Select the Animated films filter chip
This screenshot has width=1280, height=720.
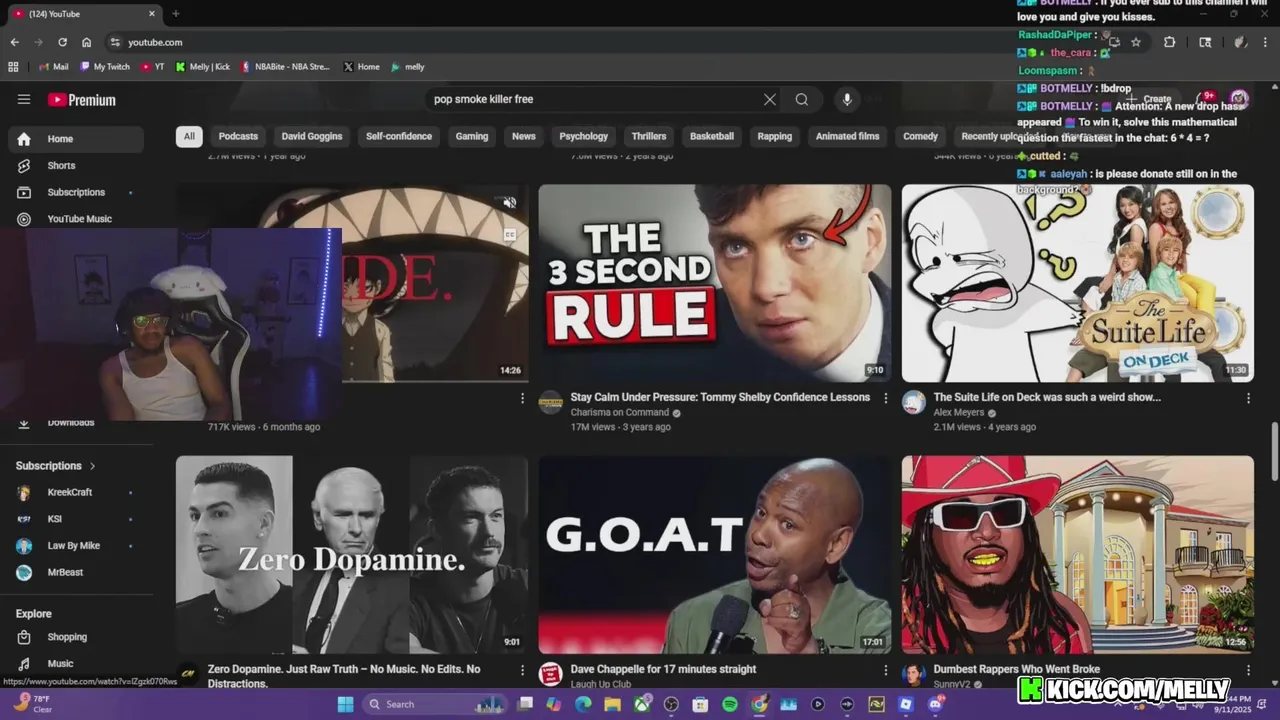point(847,136)
